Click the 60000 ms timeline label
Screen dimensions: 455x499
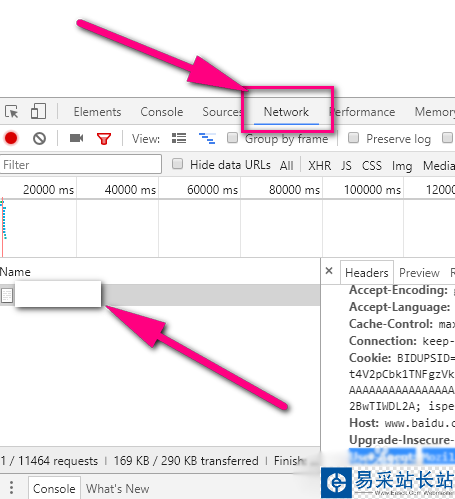click(212, 190)
